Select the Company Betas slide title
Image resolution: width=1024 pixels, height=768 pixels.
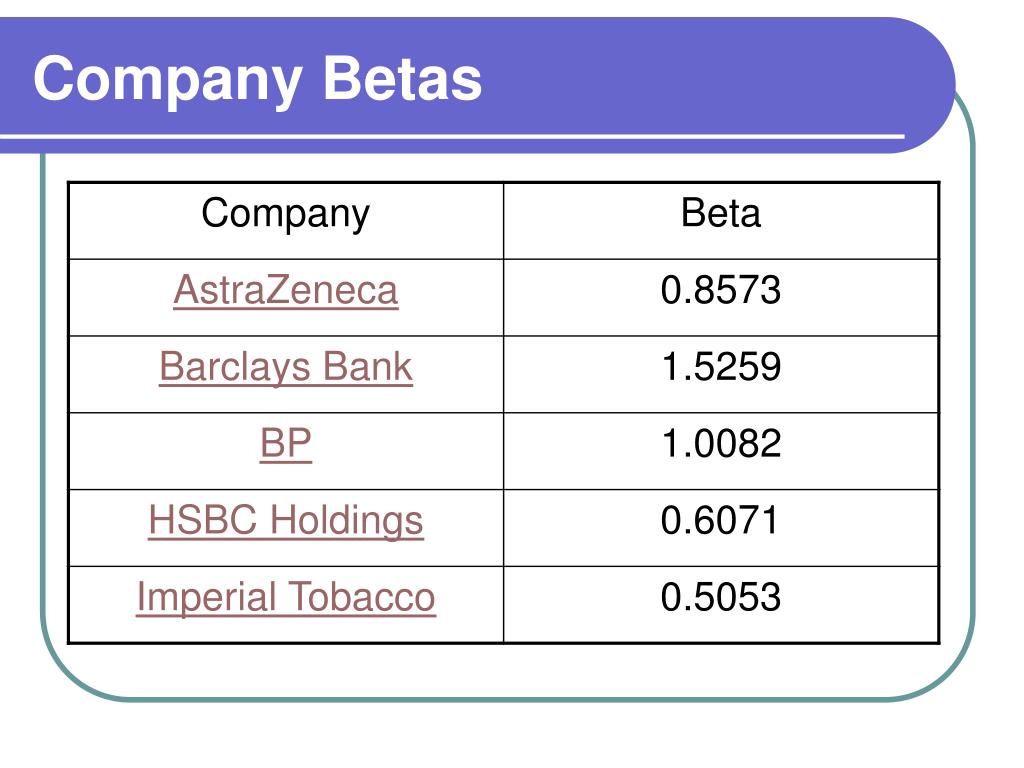coord(258,80)
